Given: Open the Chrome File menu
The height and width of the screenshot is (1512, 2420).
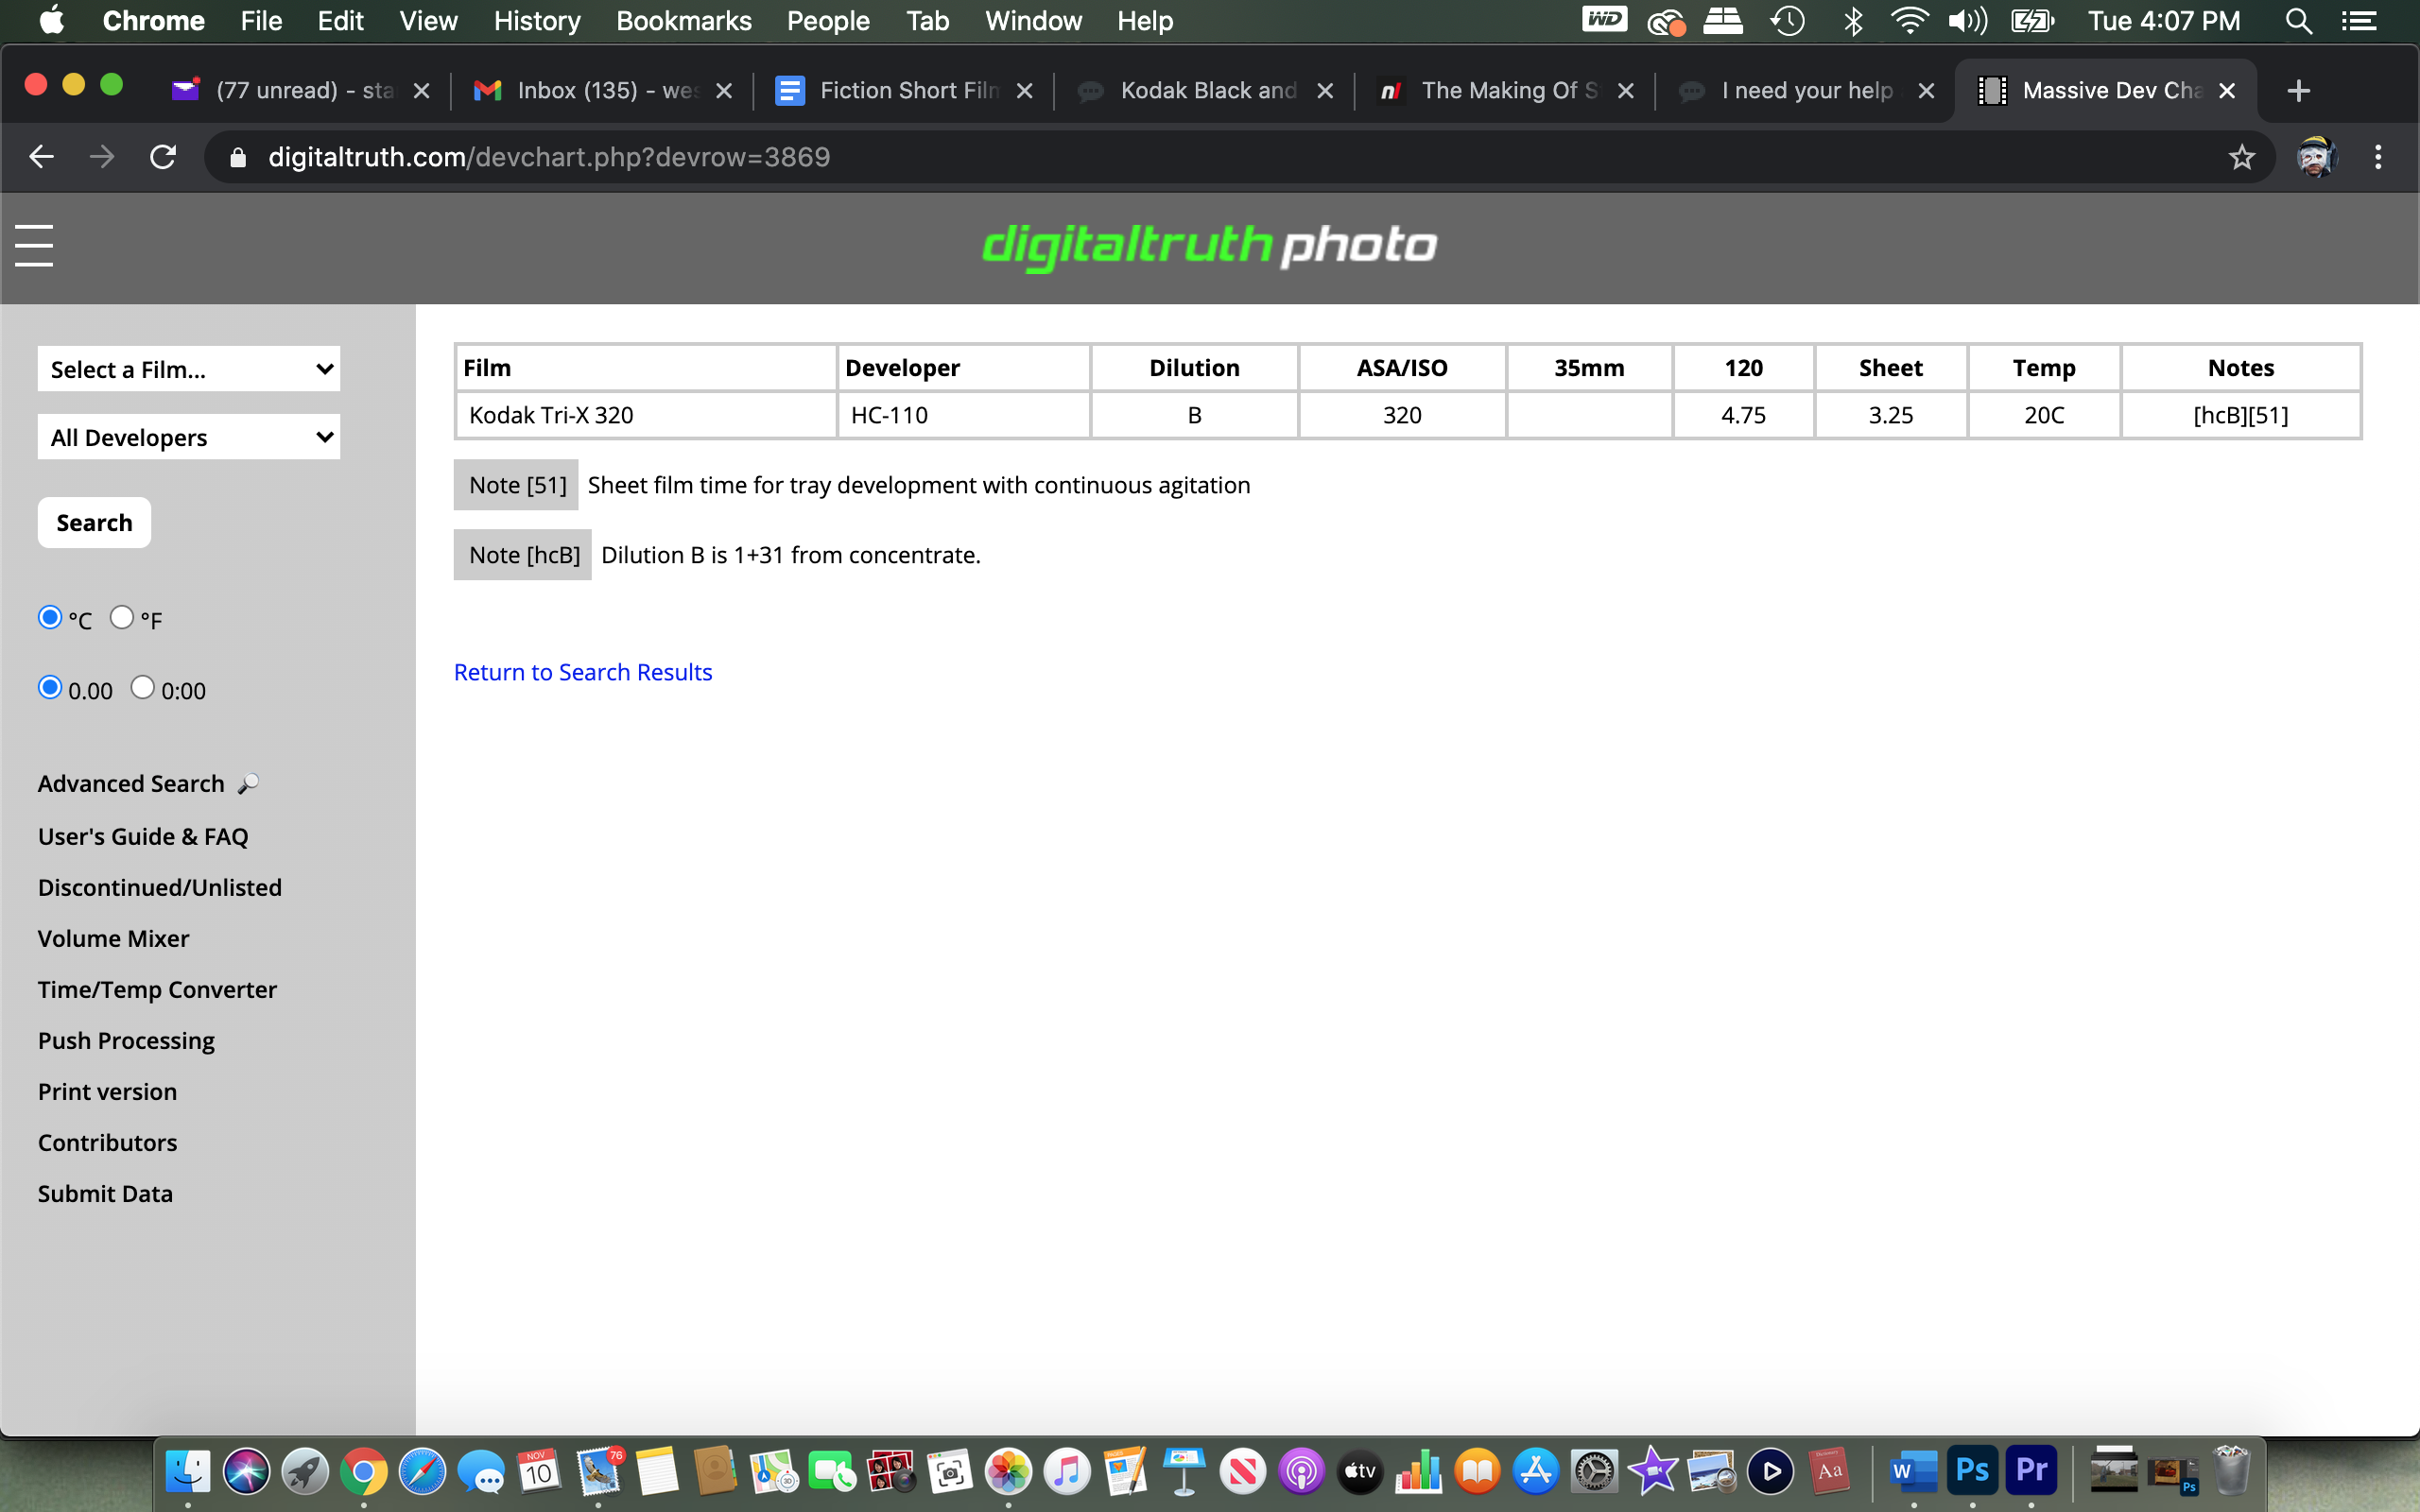Looking at the screenshot, I should [261, 21].
